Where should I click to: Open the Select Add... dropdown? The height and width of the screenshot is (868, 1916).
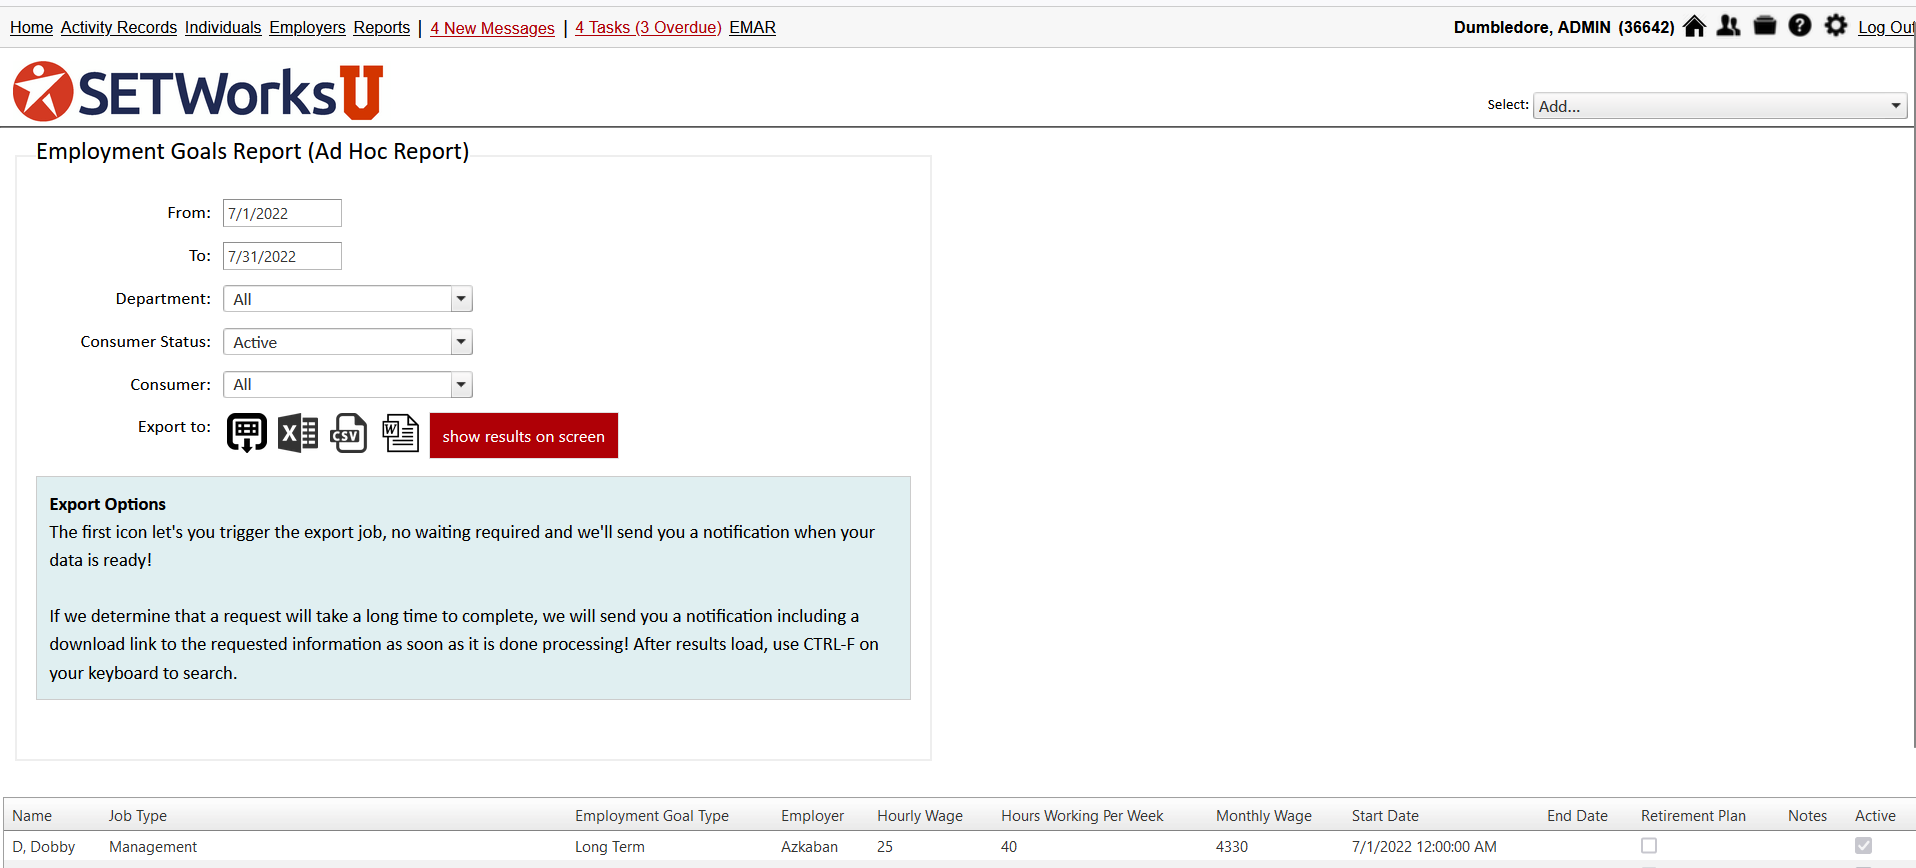1720,106
